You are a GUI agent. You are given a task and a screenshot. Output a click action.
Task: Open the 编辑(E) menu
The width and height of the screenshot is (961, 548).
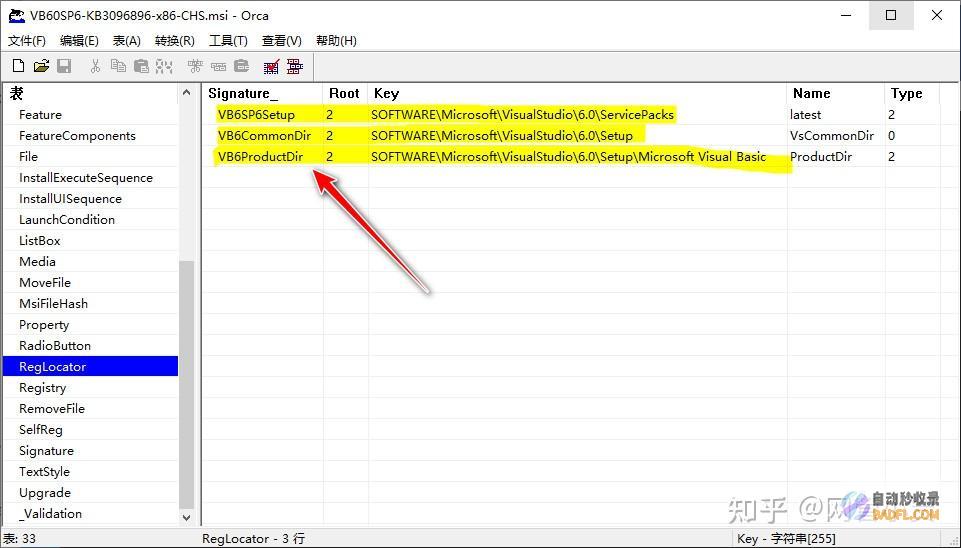[79, 41]
